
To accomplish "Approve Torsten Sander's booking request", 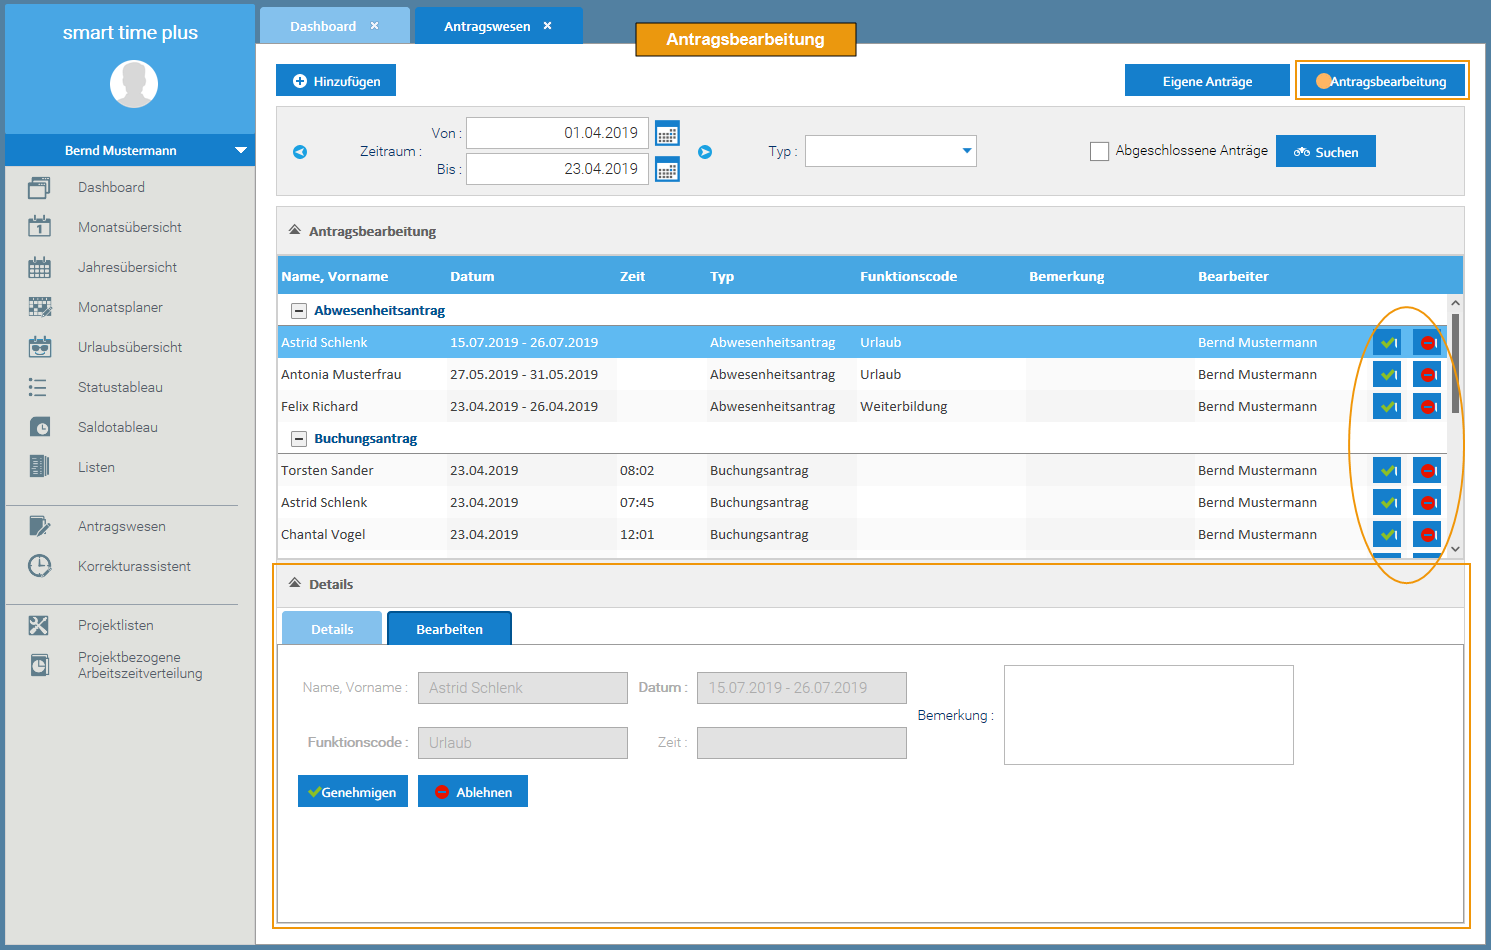I will [x=1387, y=470].
